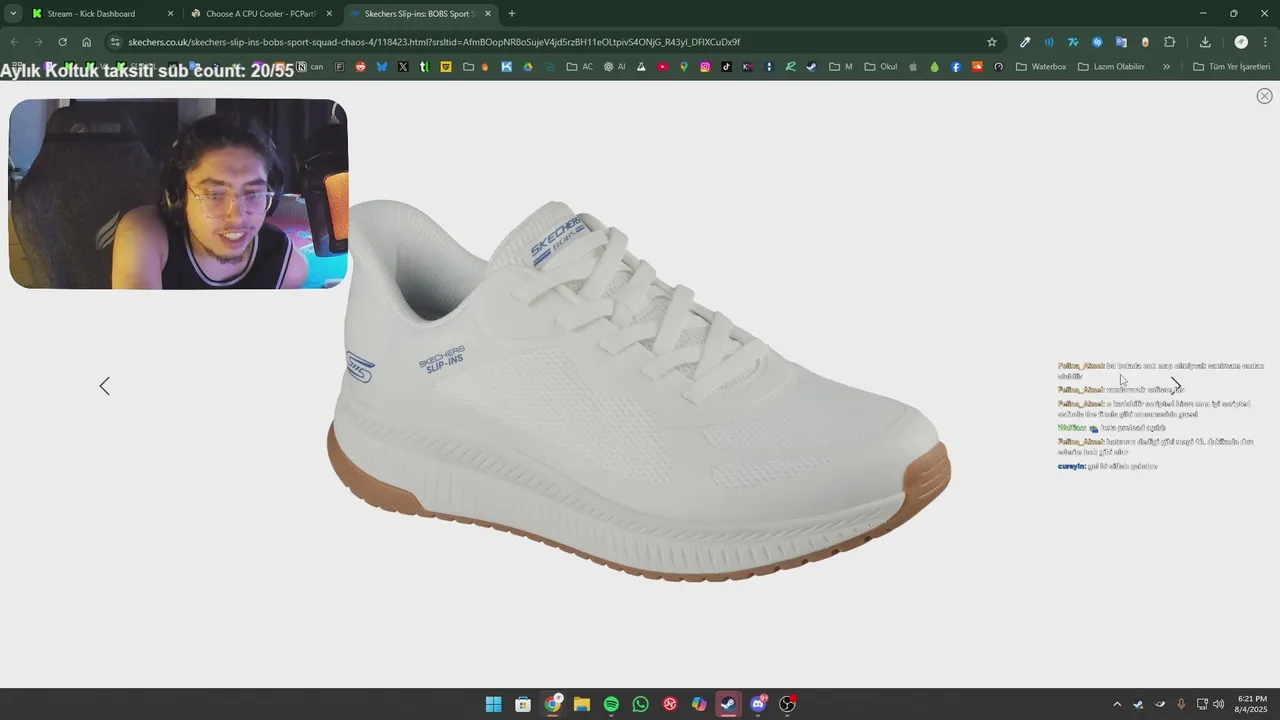This screenshot has width=1280, height=720.
Task: Open a new browser tab
Action: coord(512,14)
